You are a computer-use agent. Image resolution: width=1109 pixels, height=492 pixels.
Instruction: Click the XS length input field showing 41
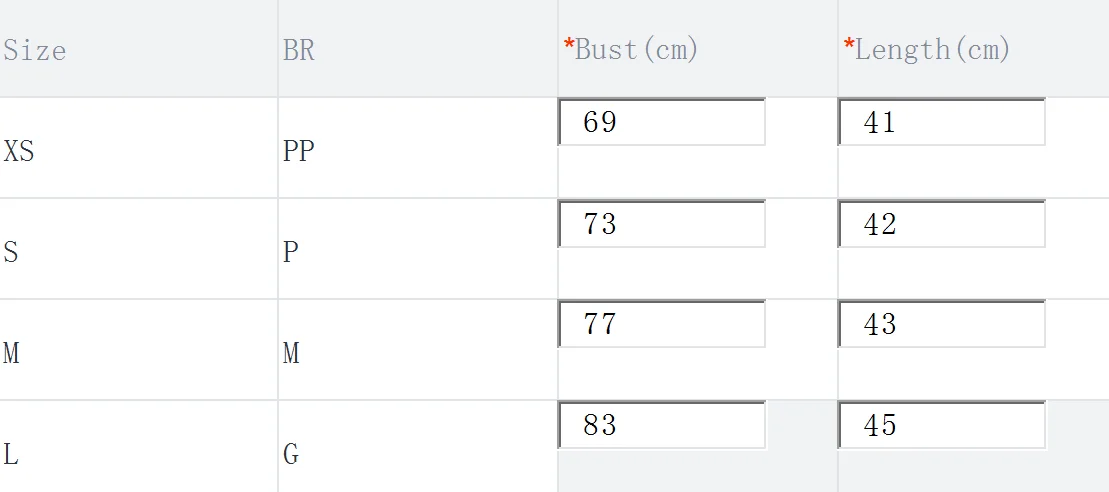(941, 123)
